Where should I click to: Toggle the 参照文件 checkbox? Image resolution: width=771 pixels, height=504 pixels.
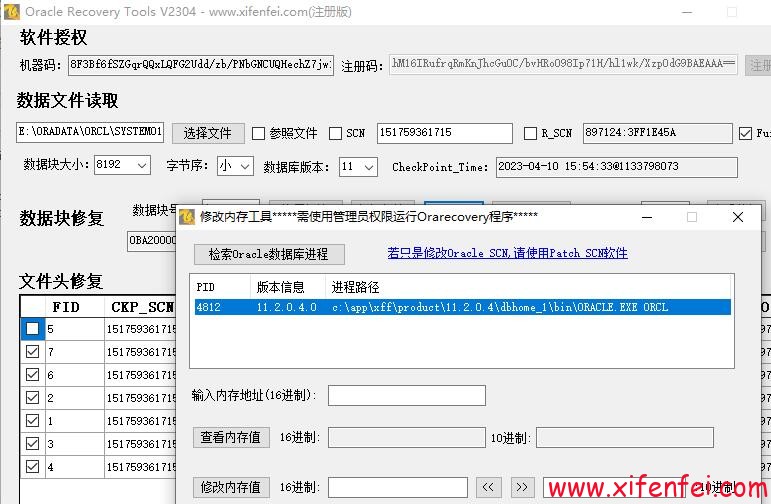(x=258, y=133)
